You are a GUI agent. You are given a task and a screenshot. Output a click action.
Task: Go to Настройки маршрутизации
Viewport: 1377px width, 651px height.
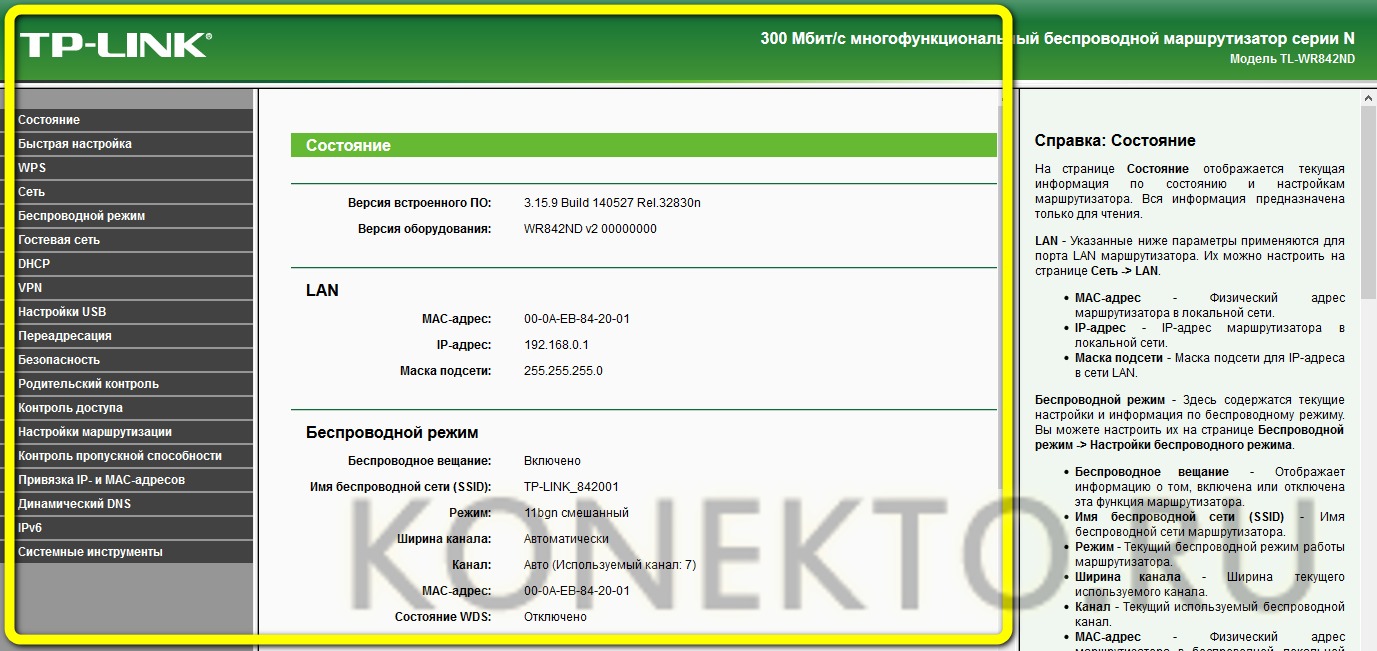126,432
